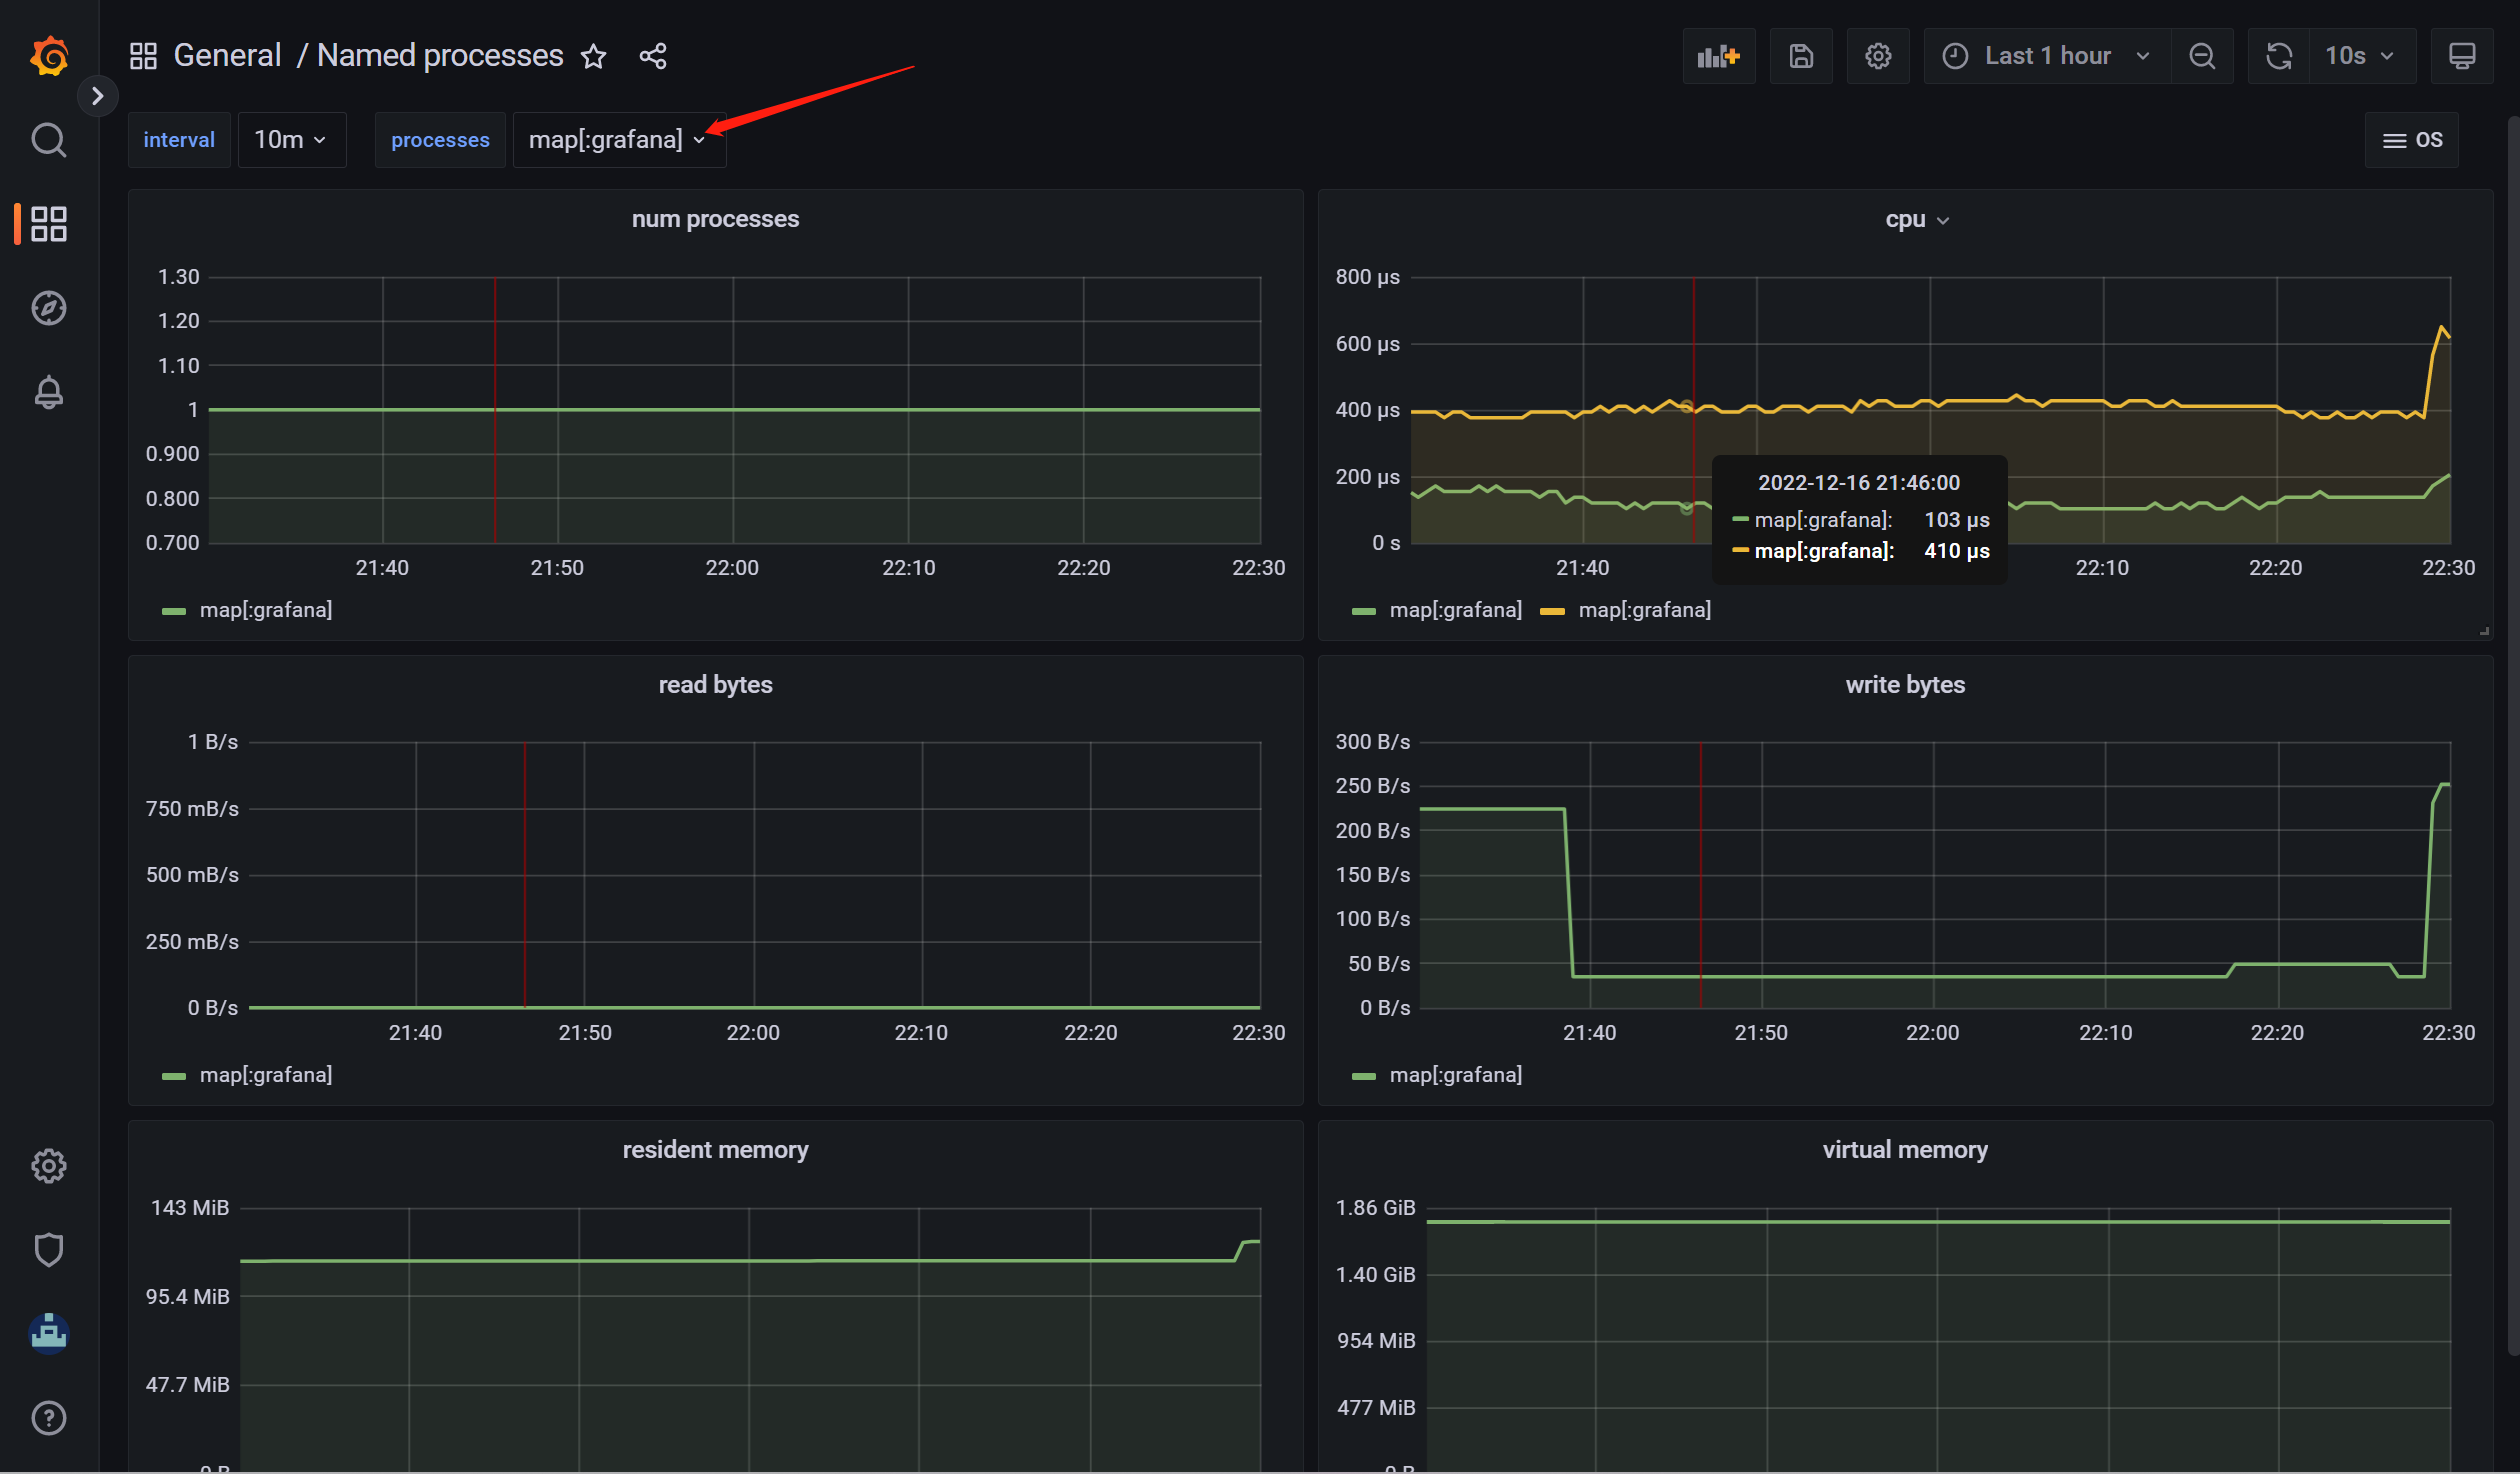Click yellow color swatch in cpu legend
This screenshot has height=1474, width=2520.
[x=1552, y=611]
